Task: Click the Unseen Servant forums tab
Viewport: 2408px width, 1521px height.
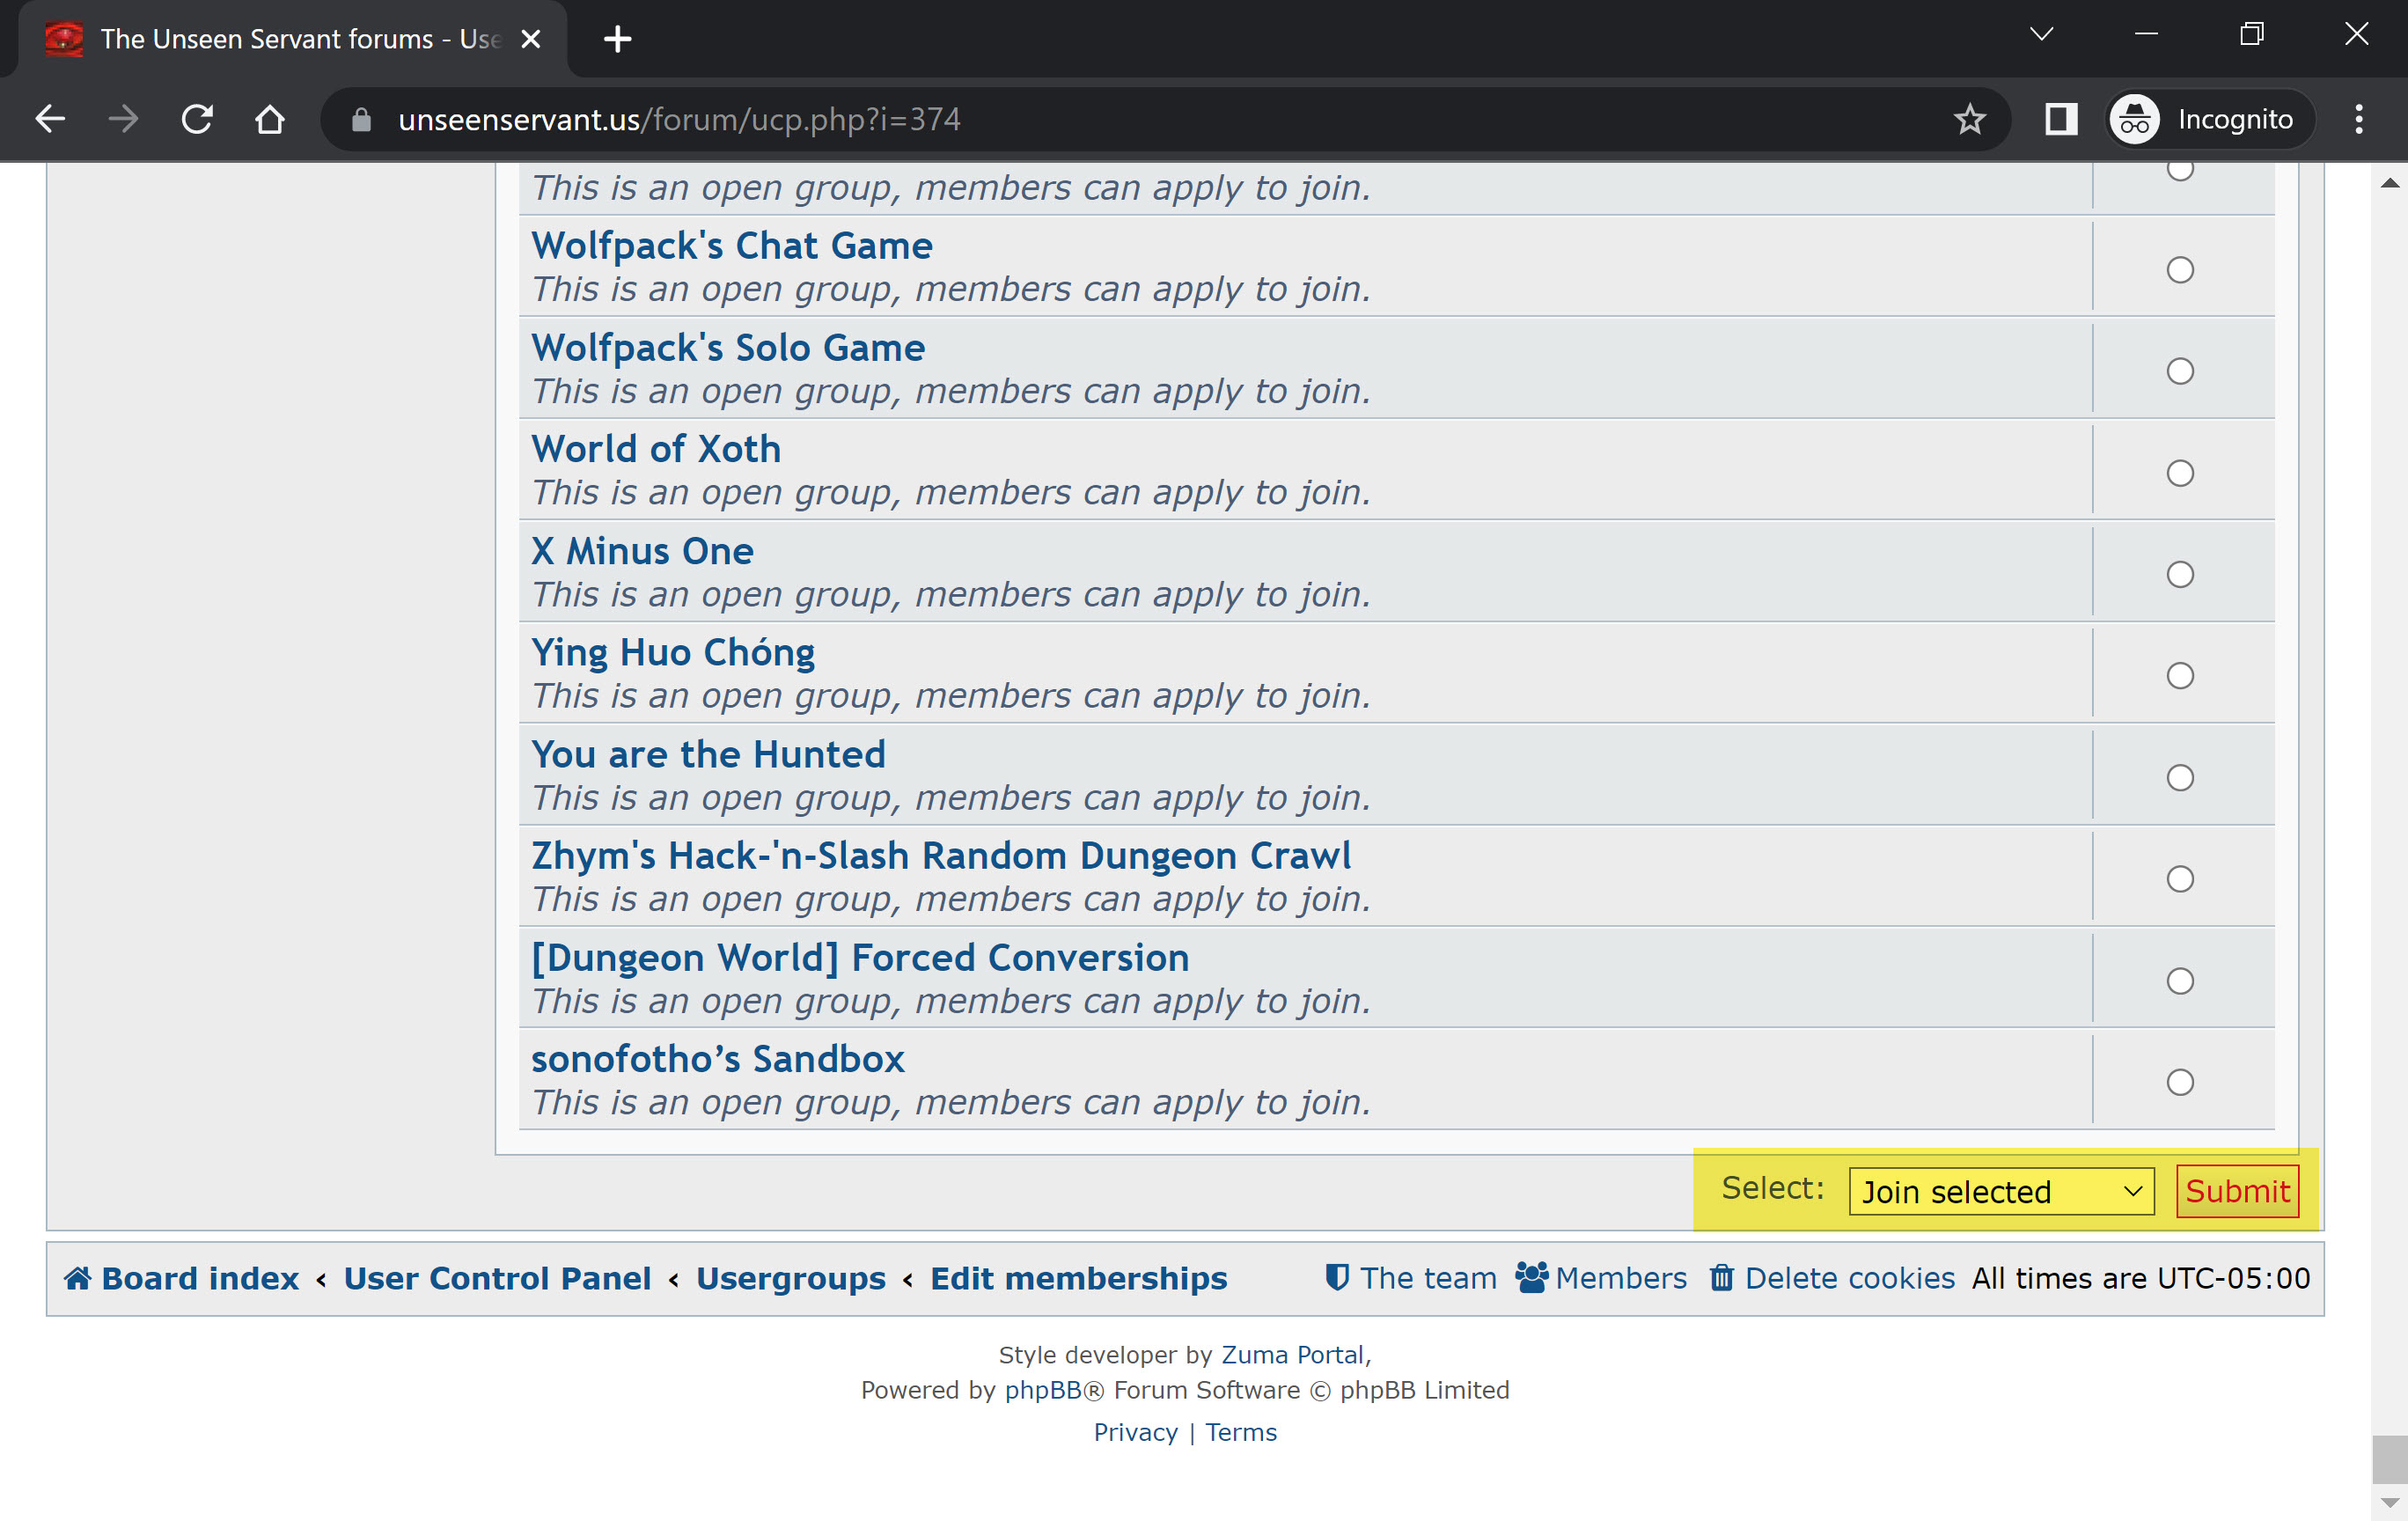Action: [292, 39]
